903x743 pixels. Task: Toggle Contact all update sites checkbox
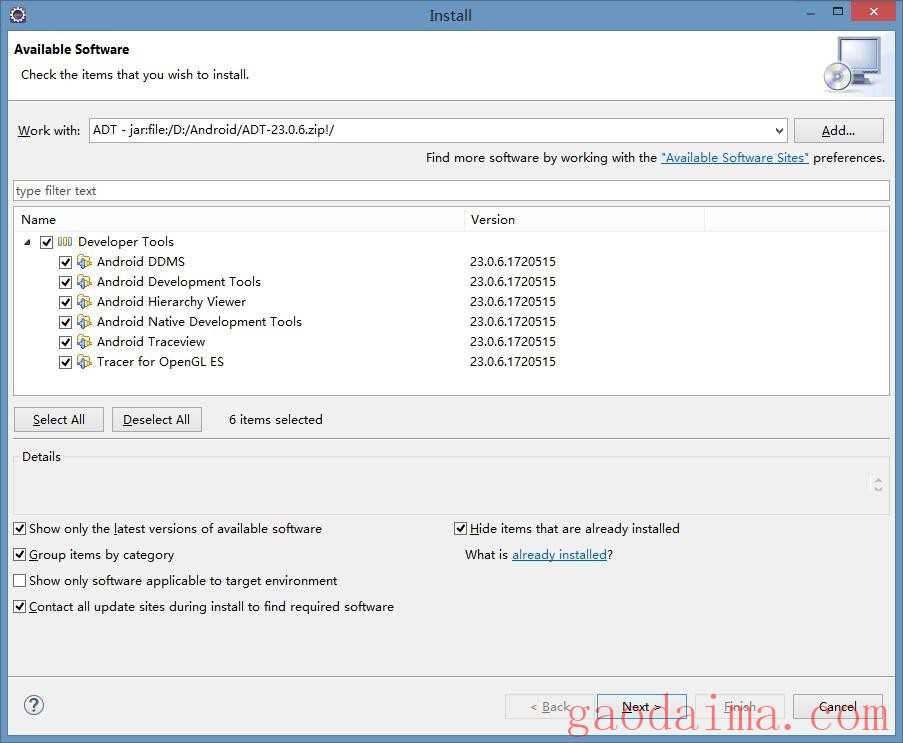pyautogui.click(x=20, y=606)
